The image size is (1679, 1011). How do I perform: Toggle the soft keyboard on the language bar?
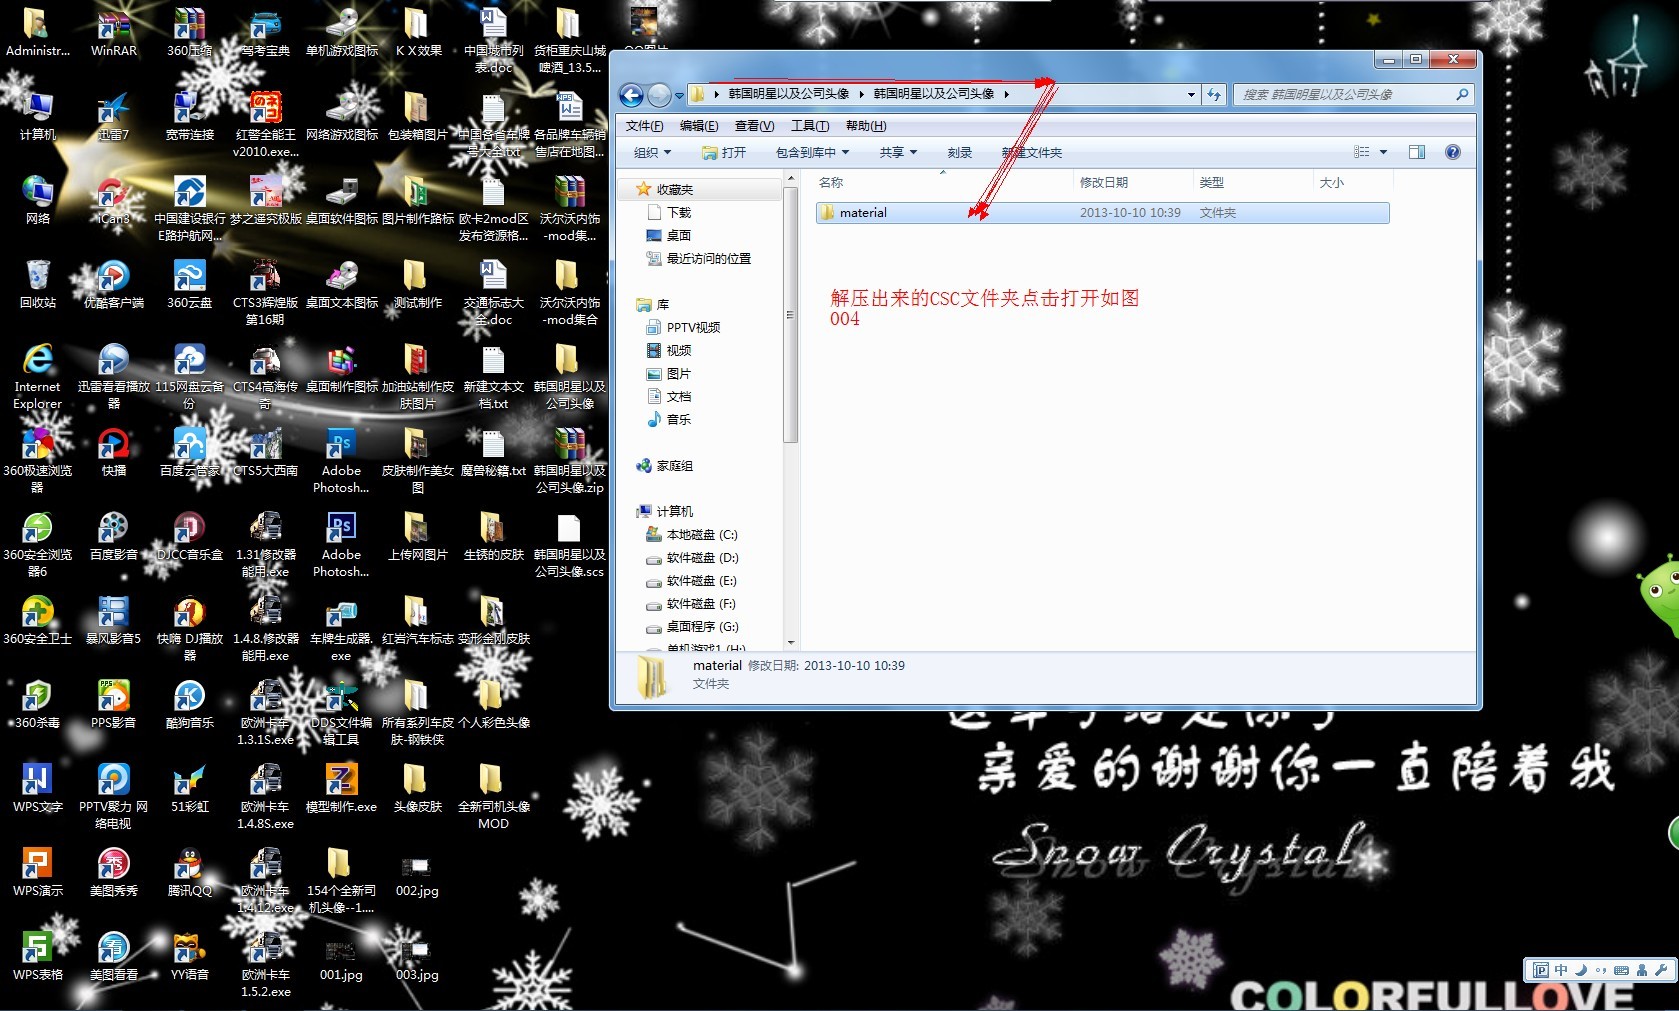tap(1621, 970)
